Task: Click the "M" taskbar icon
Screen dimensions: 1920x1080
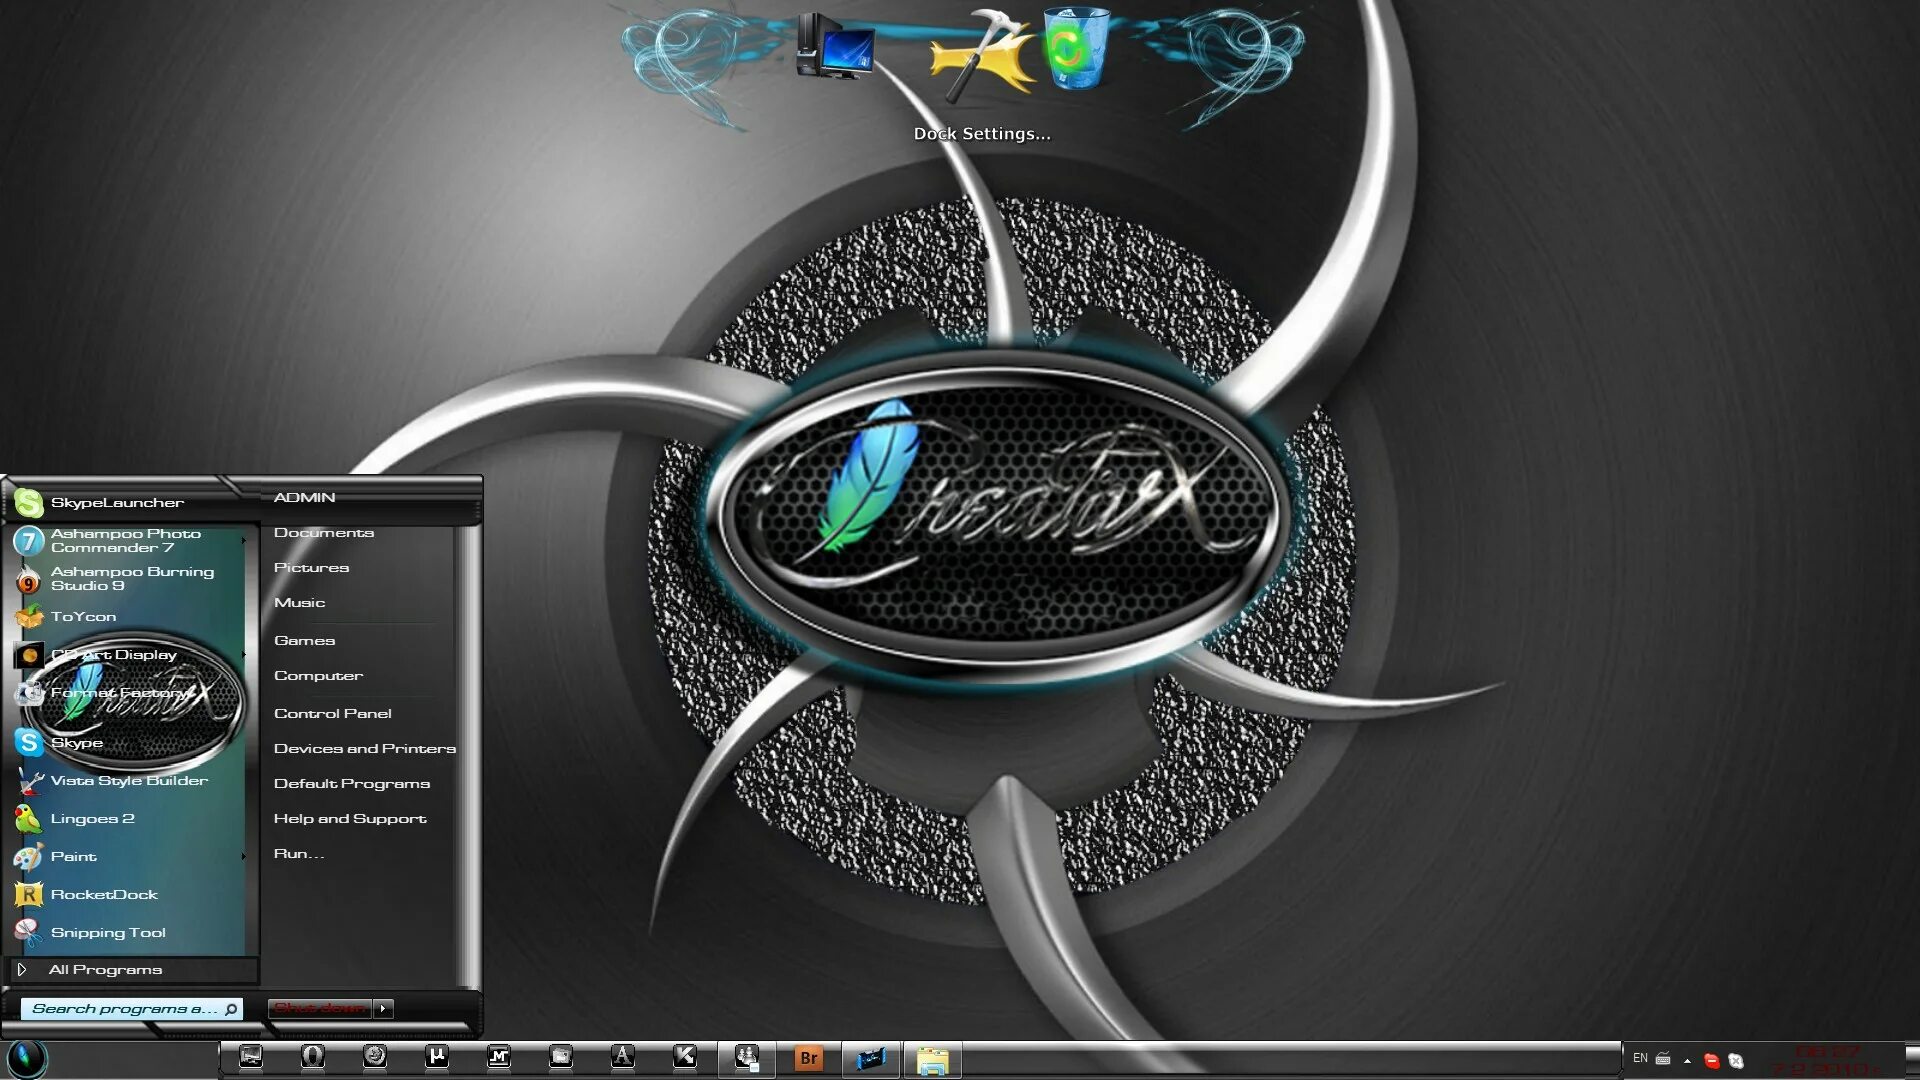Action: (499, 1057)
